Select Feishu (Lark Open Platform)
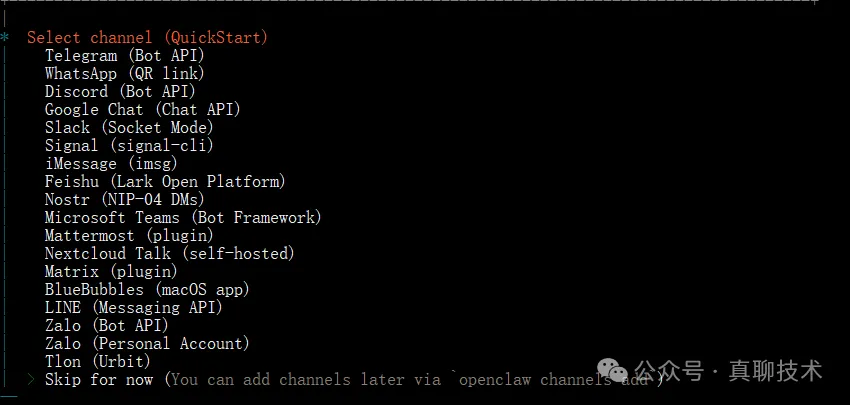Image resolution: width=850 pixels, height=405 pixels. point(165,182)
